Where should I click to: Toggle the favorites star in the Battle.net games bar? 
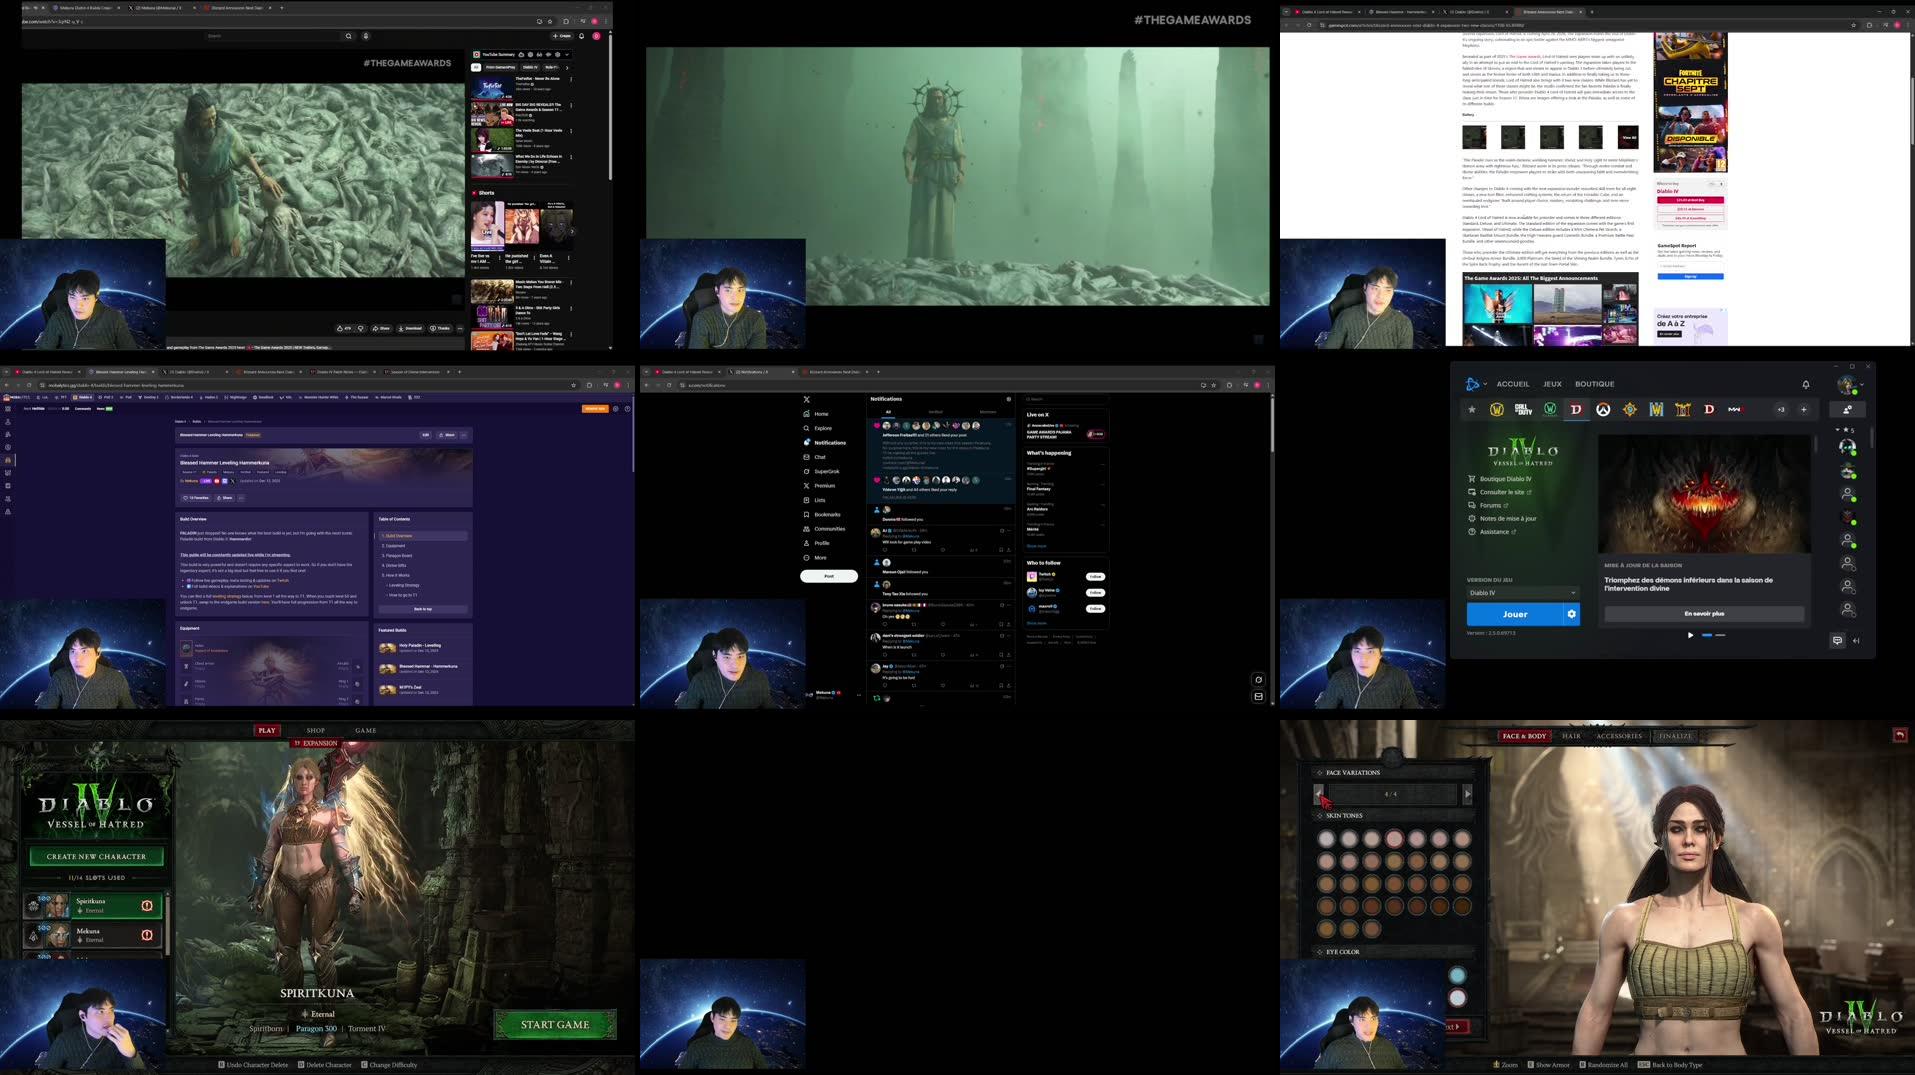1472,410
